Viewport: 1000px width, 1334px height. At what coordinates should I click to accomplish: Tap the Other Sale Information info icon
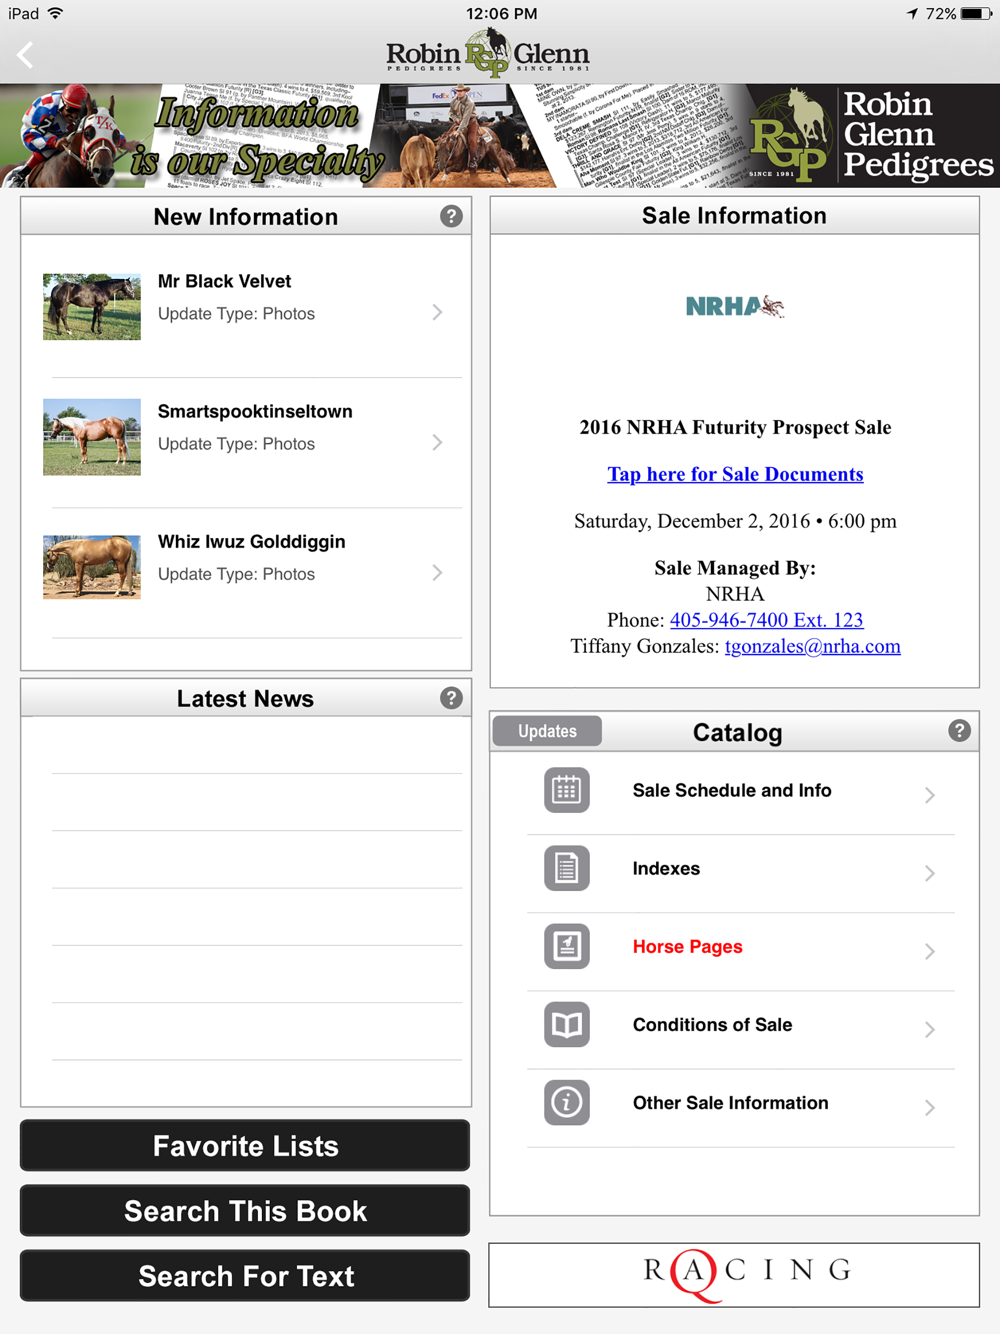pyautogui.click(x=567, y=1102)
